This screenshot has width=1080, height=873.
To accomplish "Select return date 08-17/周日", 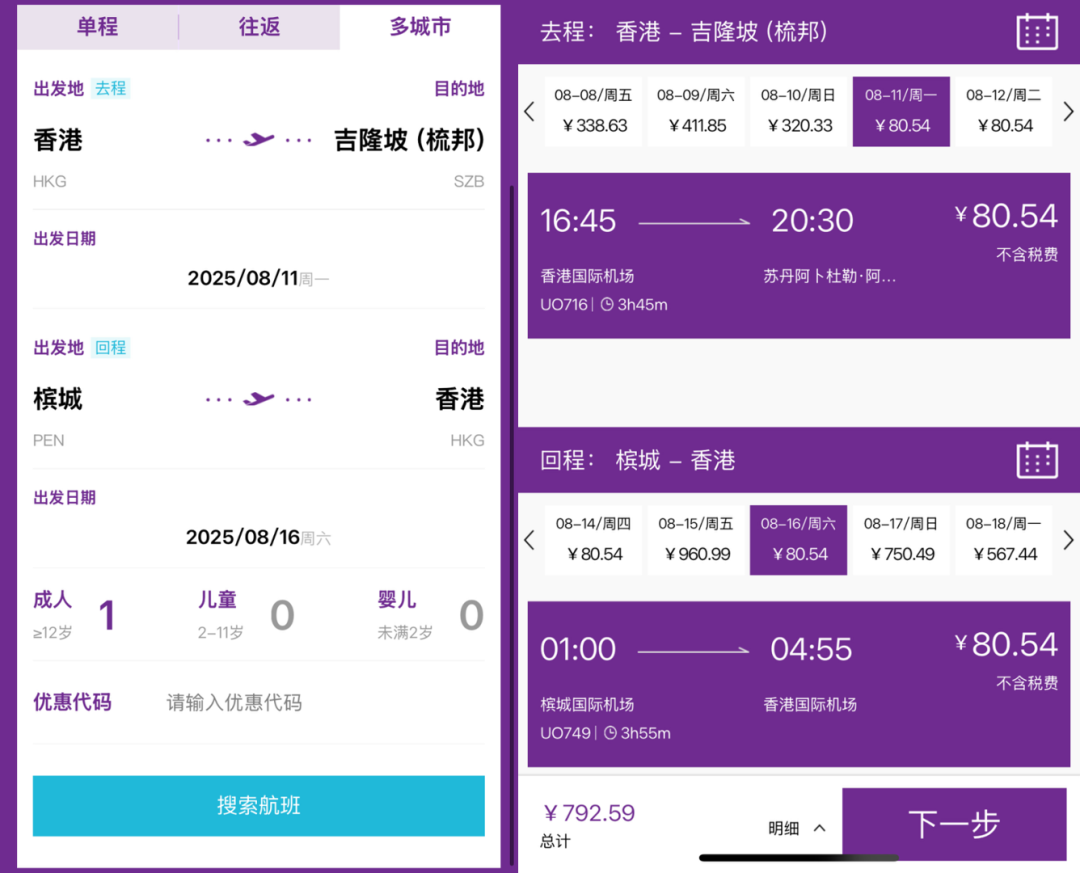I will click(901, 540).
